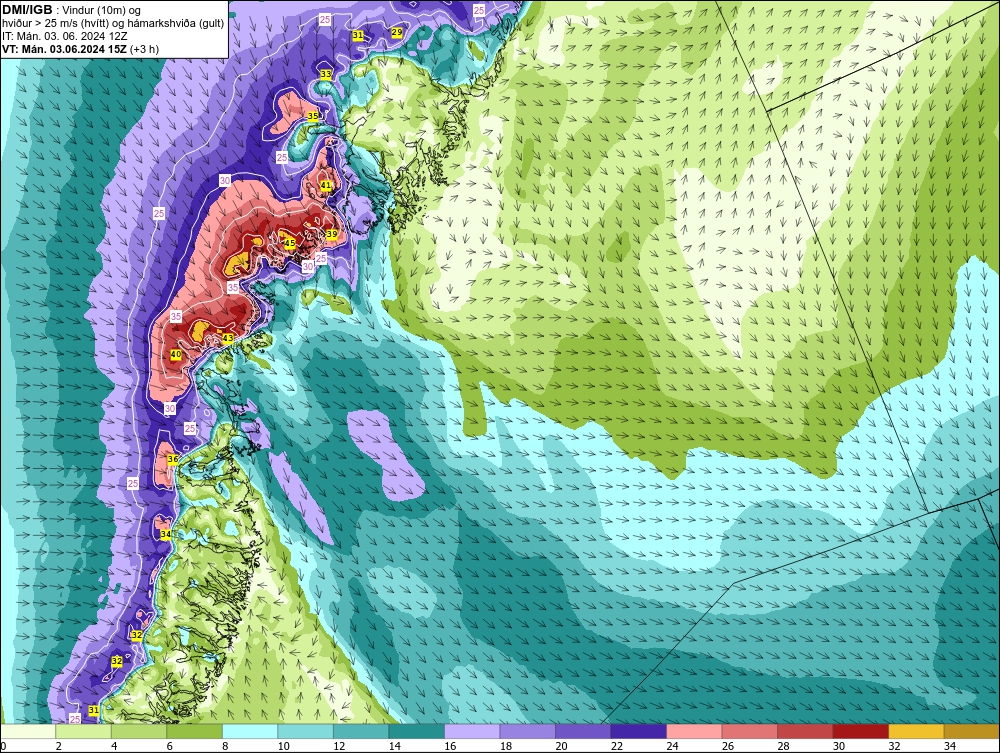Click the yellow peak gust label 39
The width and height of the screenshot is (1000, 753).
(x=332, y=234)
